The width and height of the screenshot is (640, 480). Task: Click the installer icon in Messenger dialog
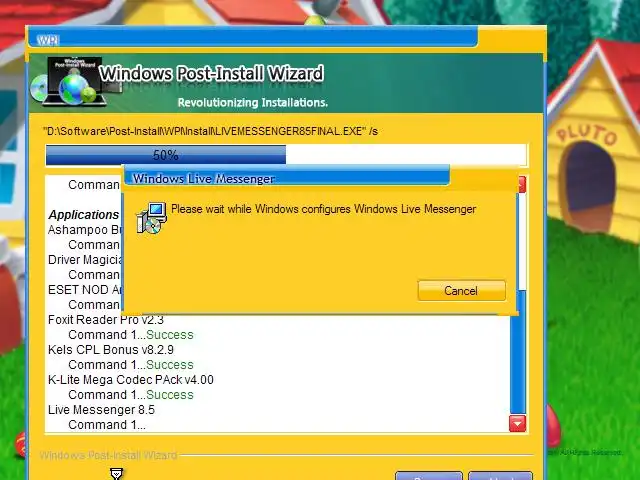(151, 218)
